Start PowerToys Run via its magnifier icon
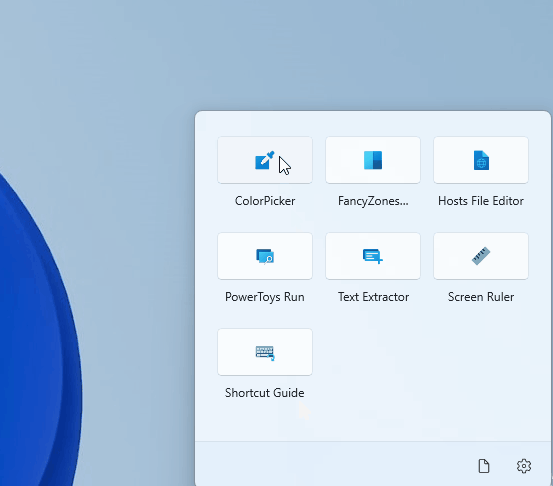The height and width of the screenshot is (486, 553). click(x=265, y=256)
